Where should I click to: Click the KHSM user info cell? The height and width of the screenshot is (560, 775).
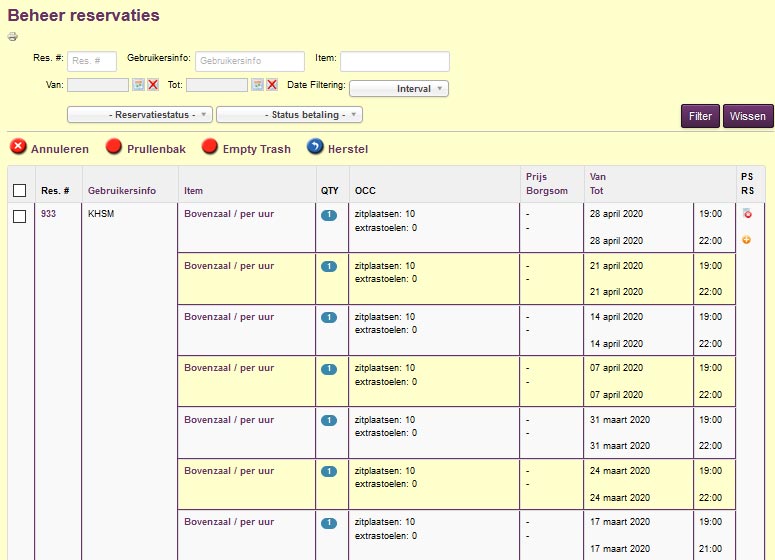coord(101,214)
